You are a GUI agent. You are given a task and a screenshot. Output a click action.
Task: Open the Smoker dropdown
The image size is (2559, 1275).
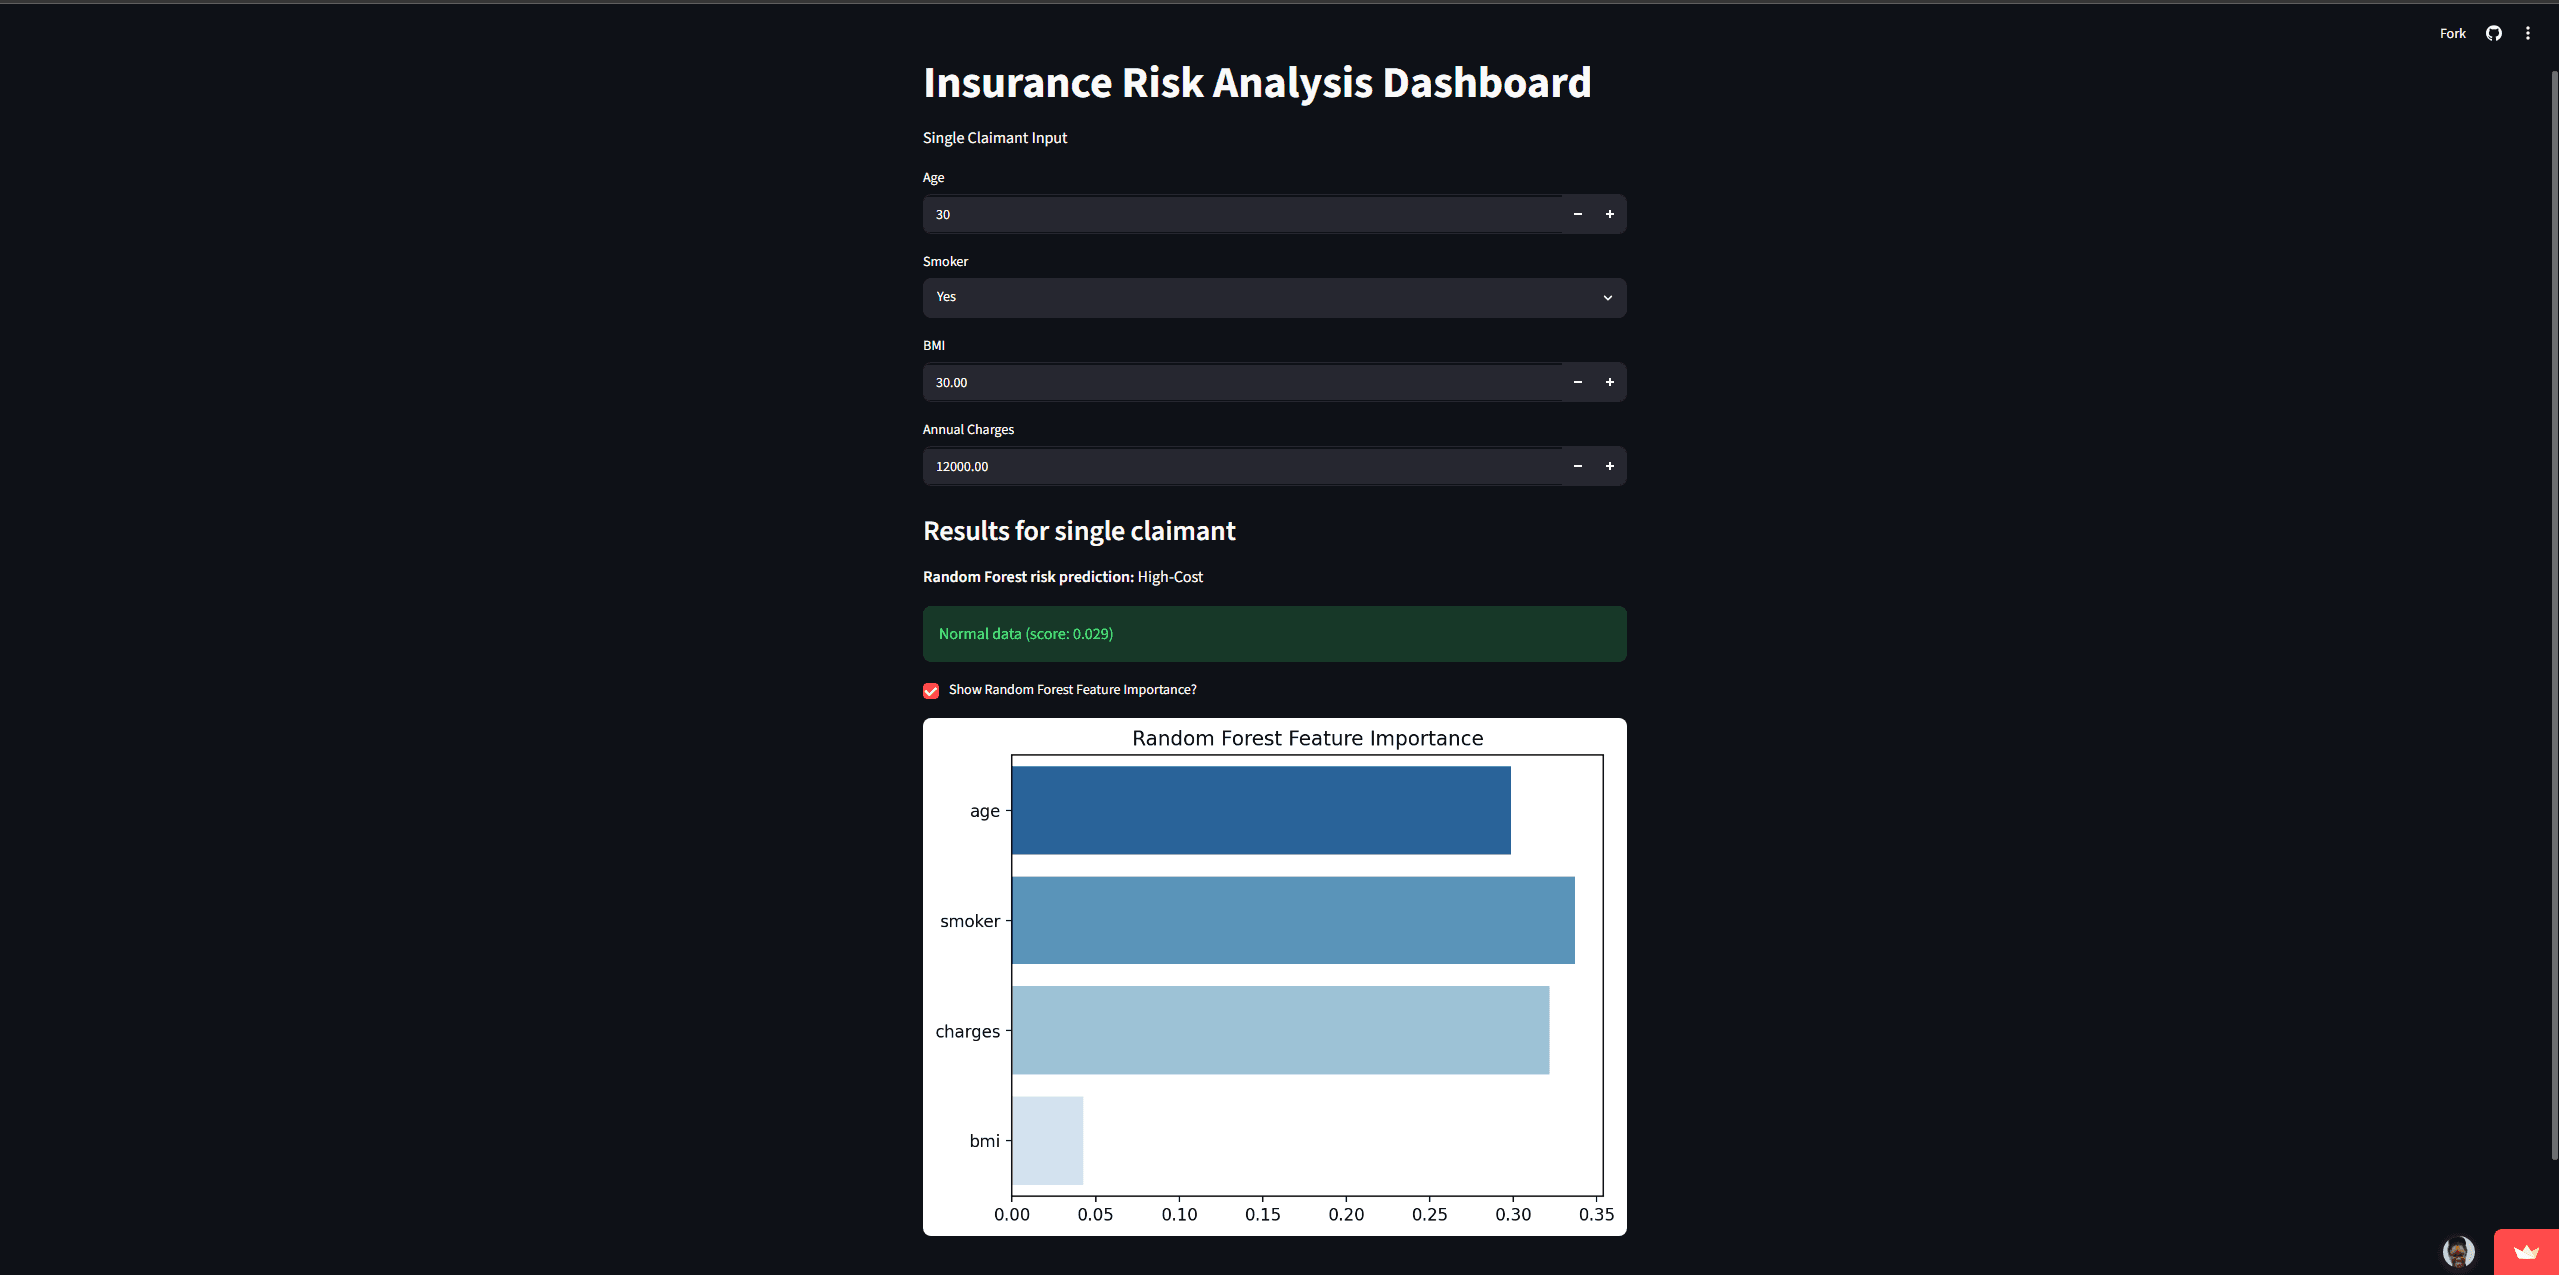(x=1274, y=298)
